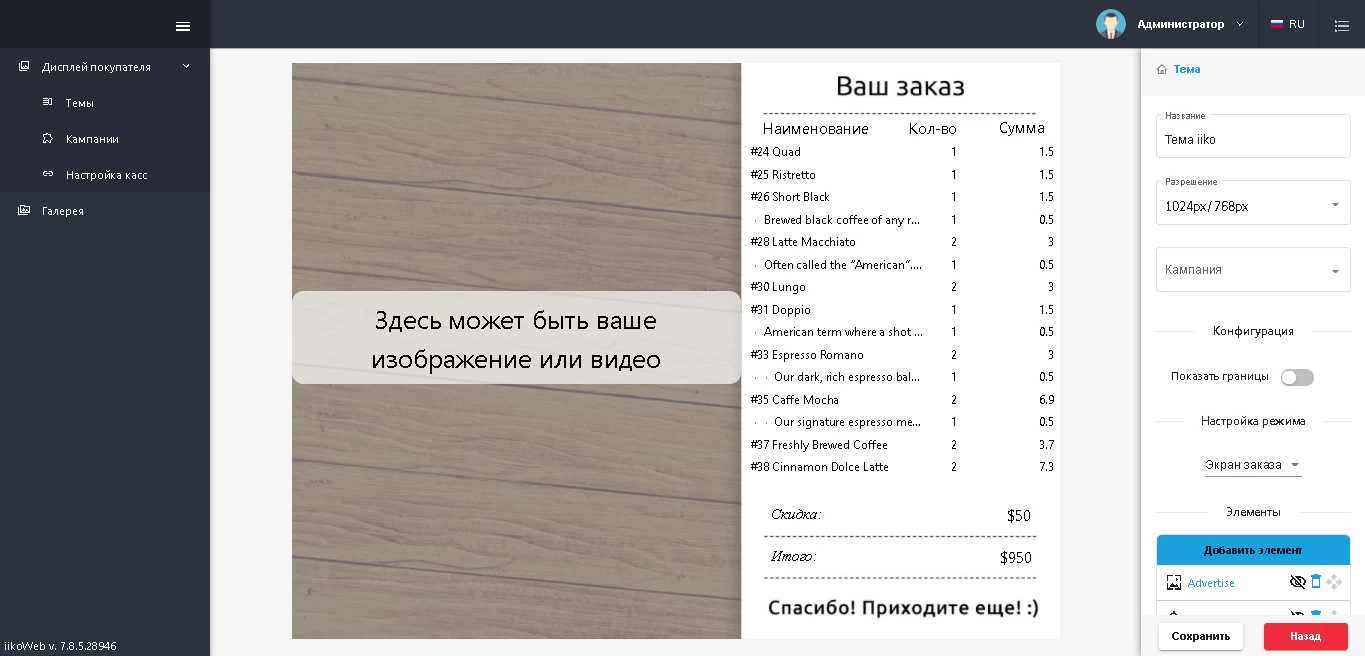This screenshot has width=1365, height=656.
Task: Open the RU language selector
Action: (1287, 24)
